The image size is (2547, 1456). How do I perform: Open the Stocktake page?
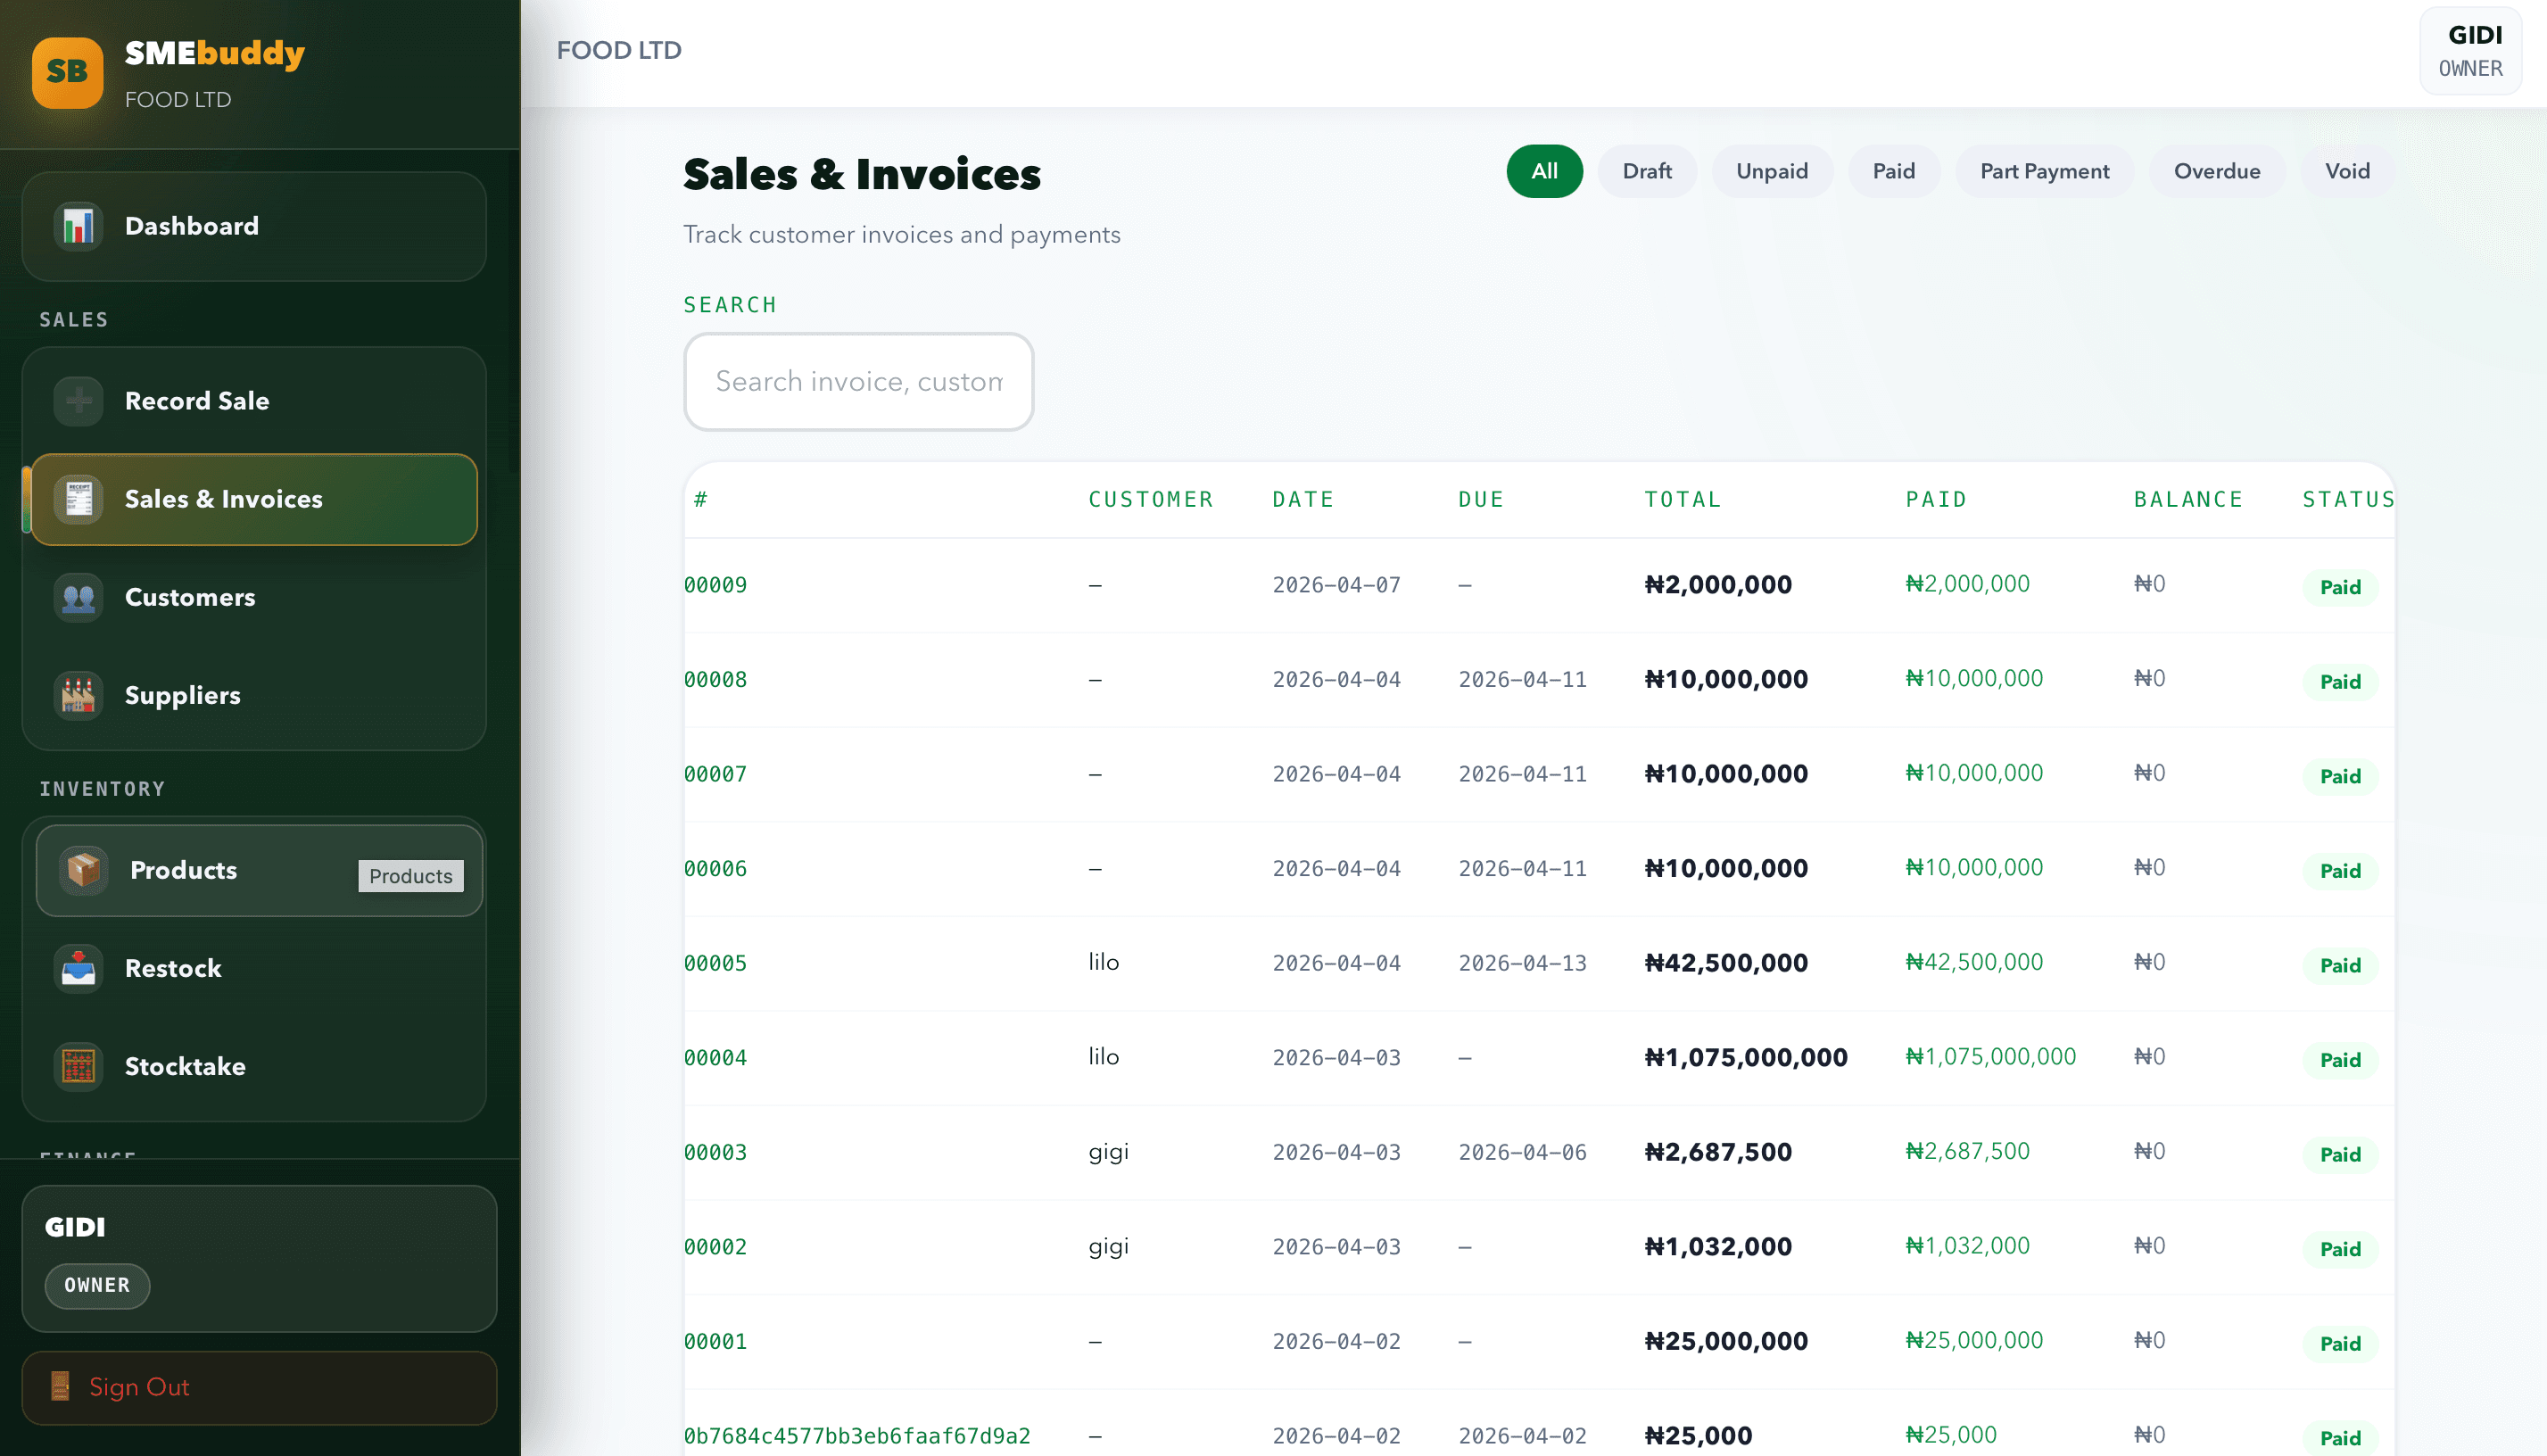tap(254, 1067)
